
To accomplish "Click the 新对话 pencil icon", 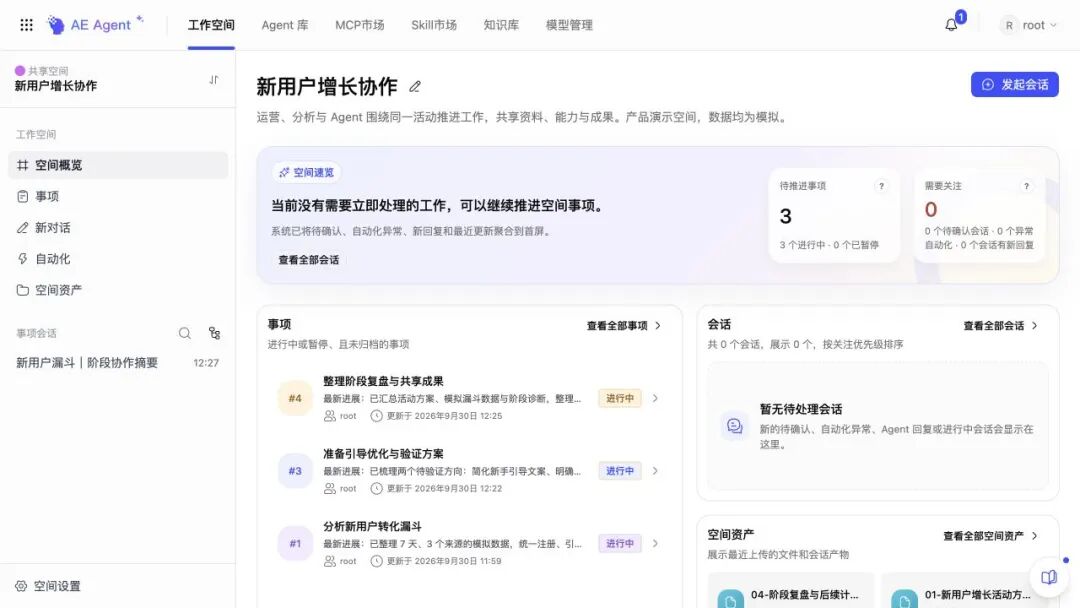I will [x=23, y=228].
